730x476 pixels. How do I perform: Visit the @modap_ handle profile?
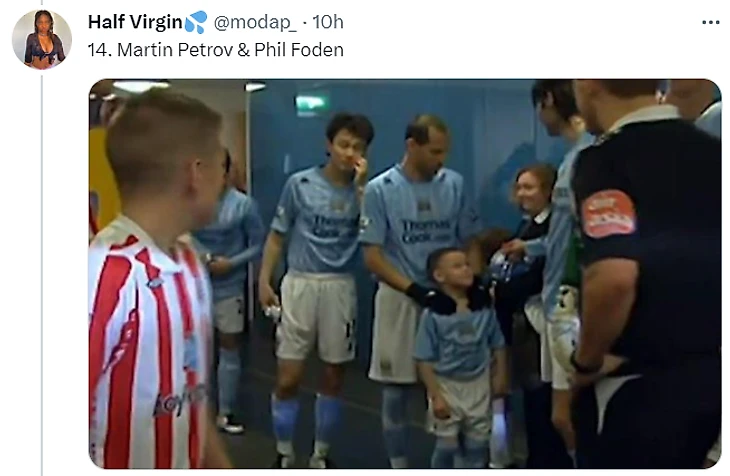point(255,22)
